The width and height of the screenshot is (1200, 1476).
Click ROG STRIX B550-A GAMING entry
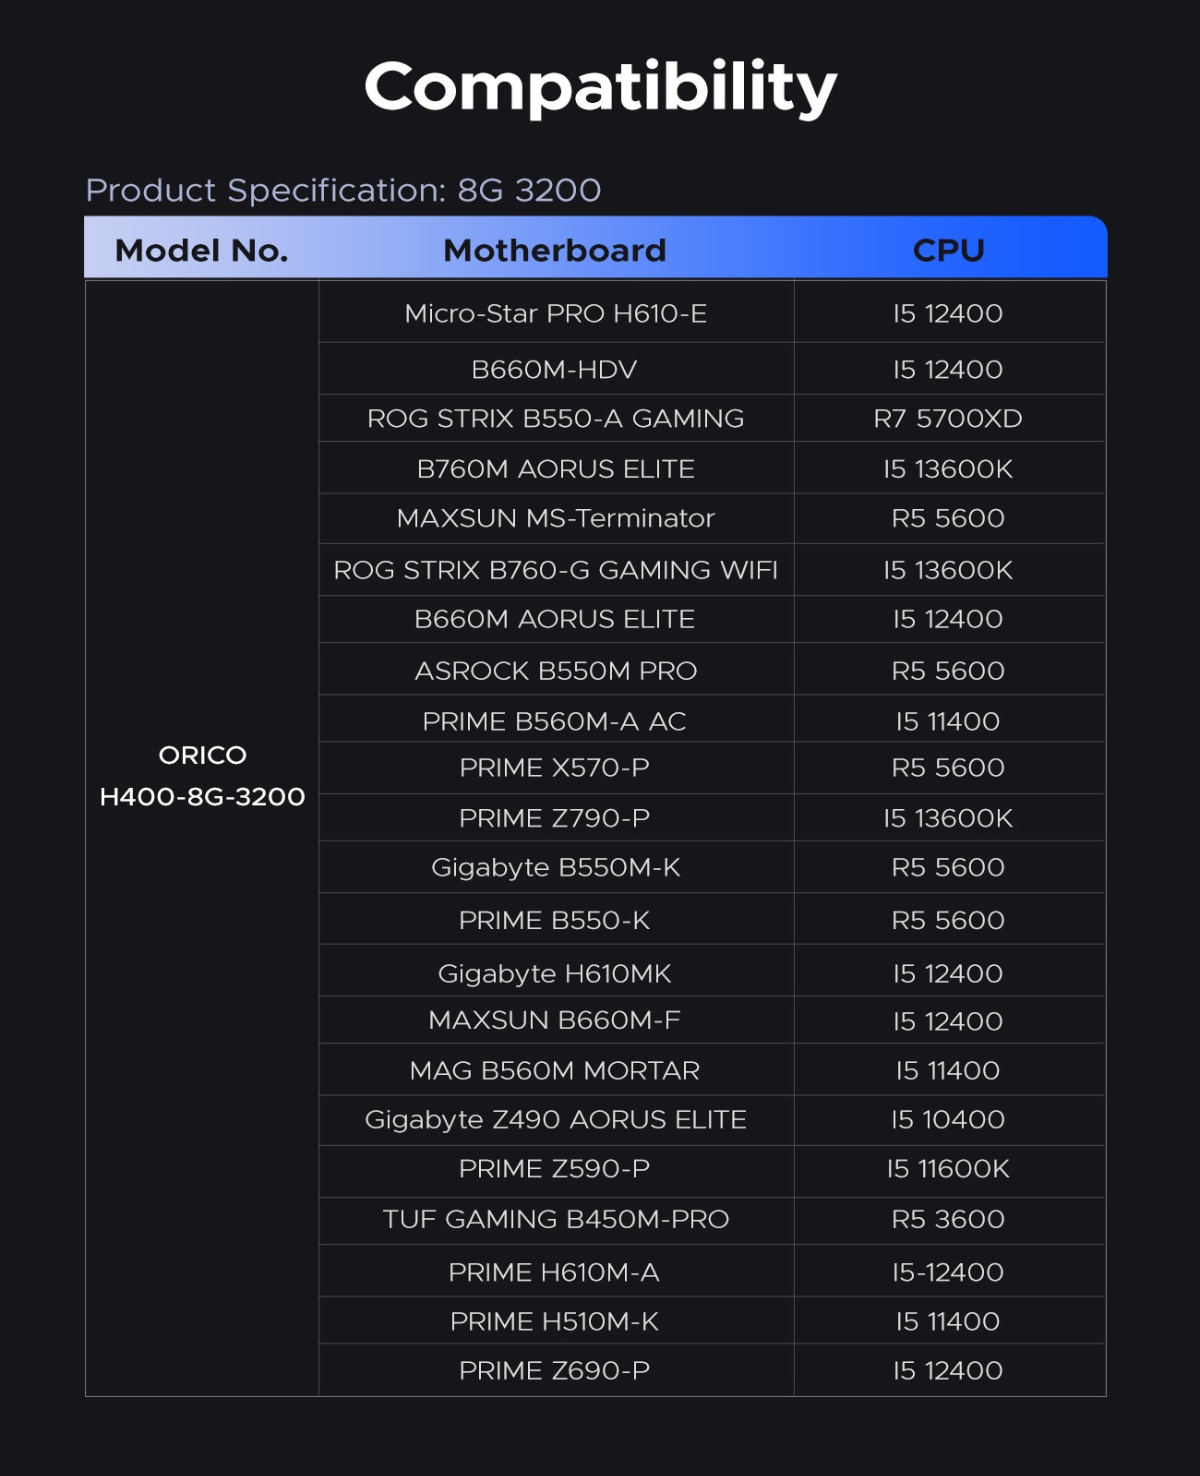[555, 419]
